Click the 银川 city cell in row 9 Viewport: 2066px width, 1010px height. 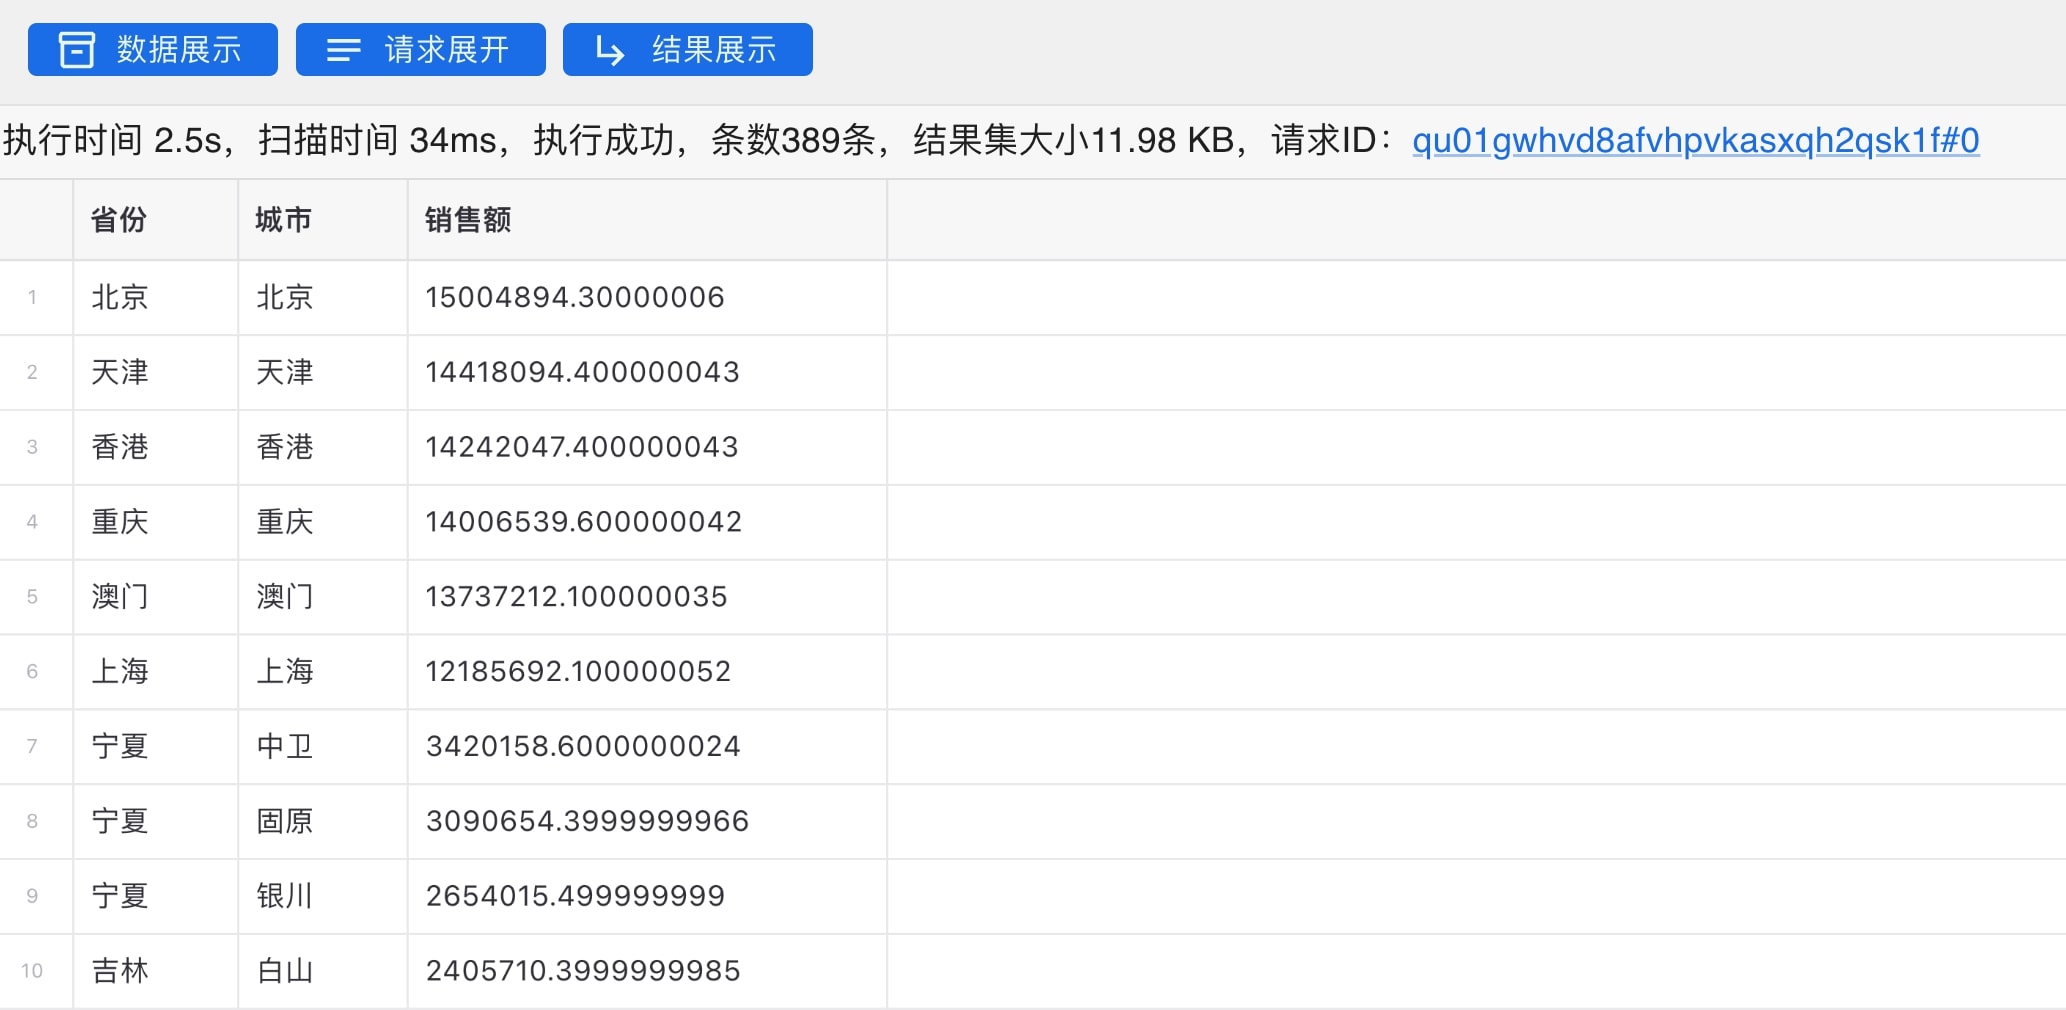[286, 896]
